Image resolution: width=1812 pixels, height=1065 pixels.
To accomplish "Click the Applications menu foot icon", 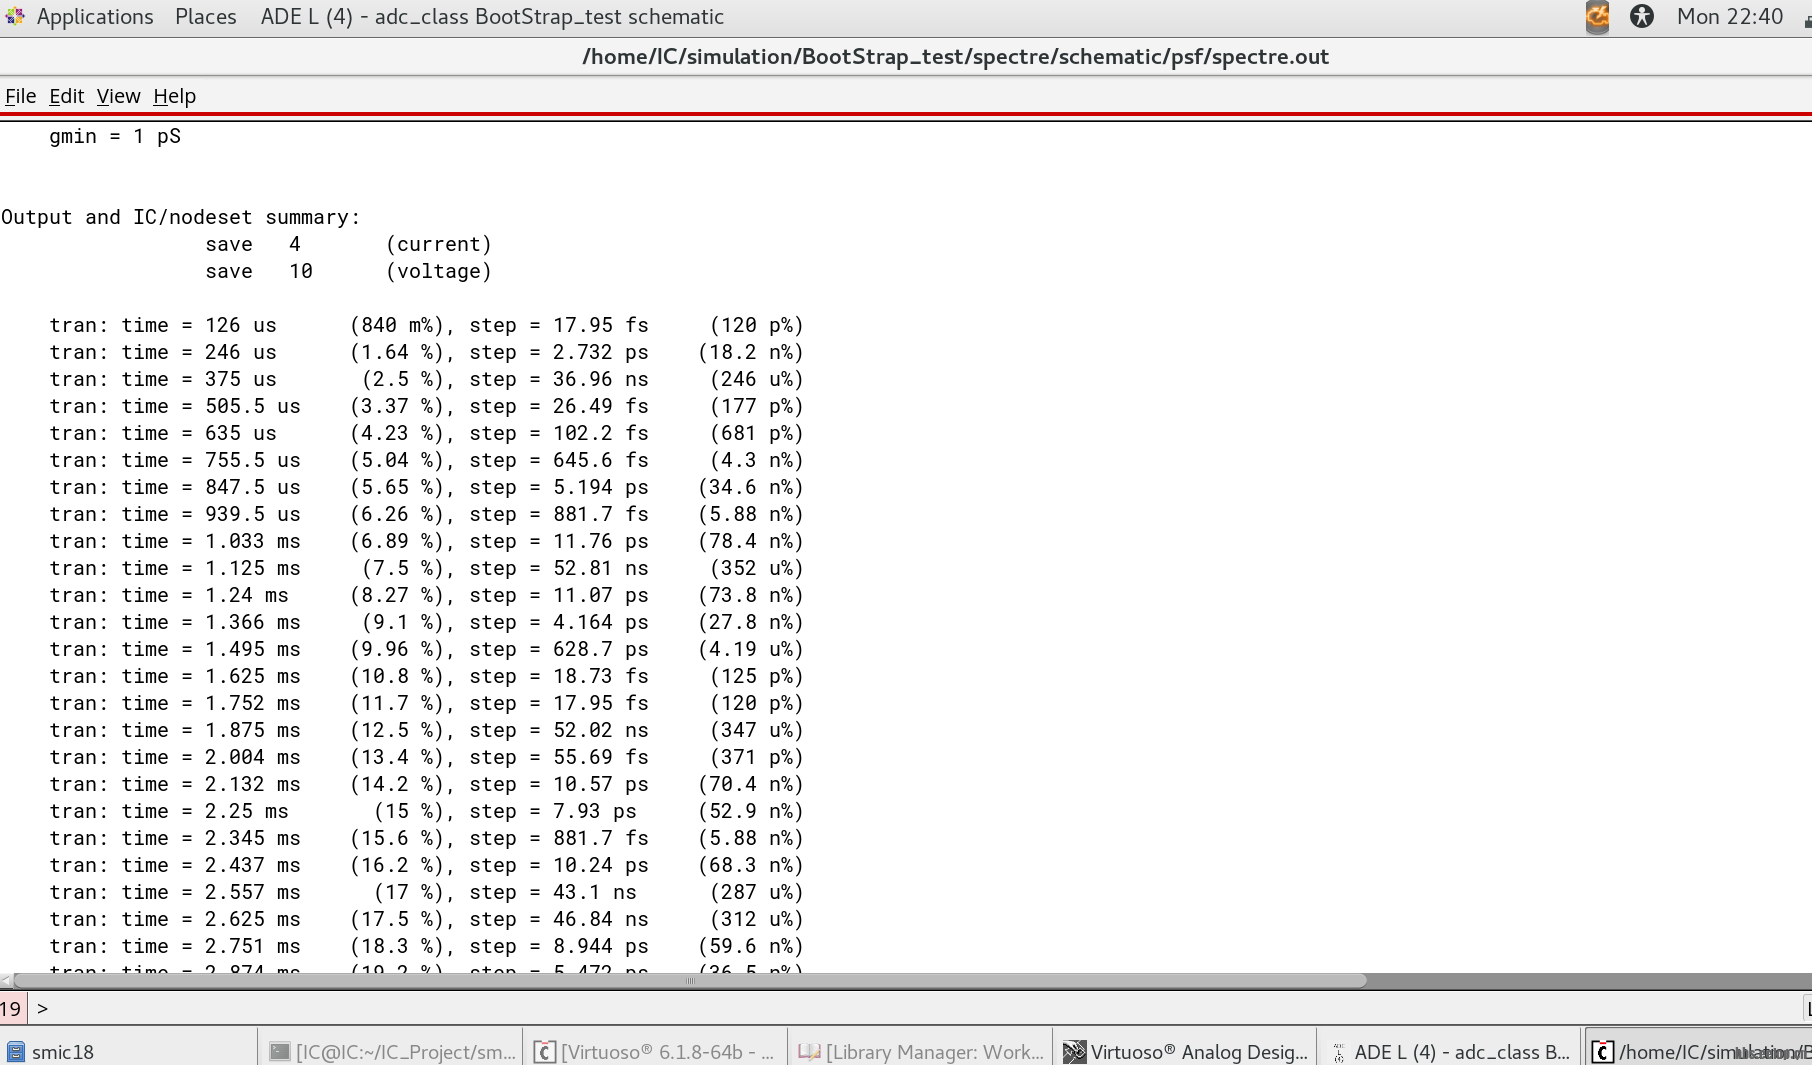I will 15,17.
